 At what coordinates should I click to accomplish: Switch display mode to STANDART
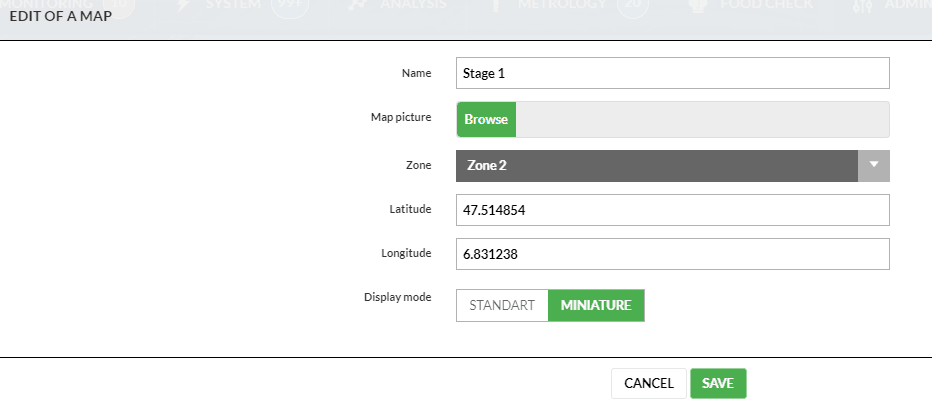point(502,306)
